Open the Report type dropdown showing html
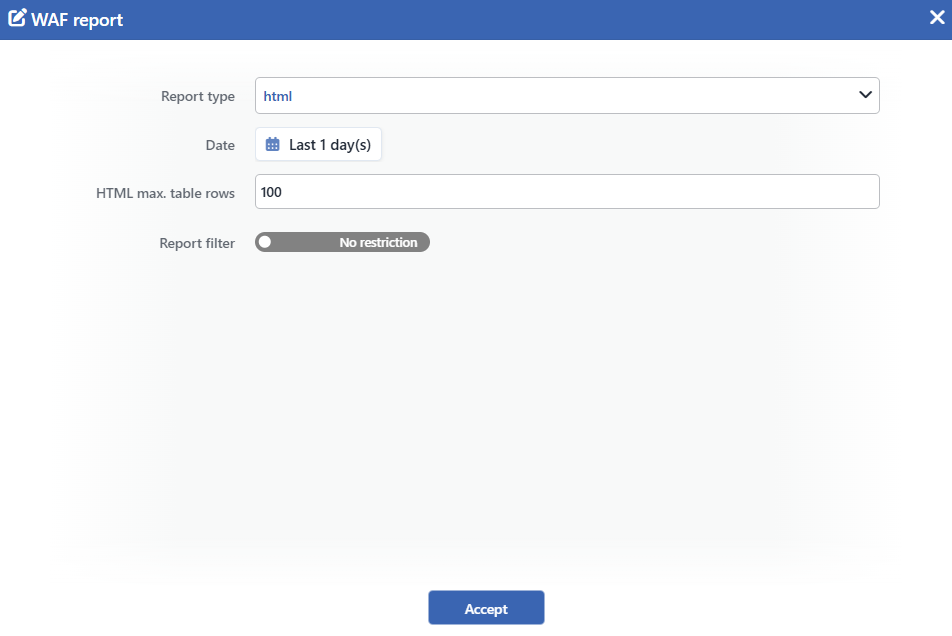The image size is (952, 636). [x=567, y=95]
